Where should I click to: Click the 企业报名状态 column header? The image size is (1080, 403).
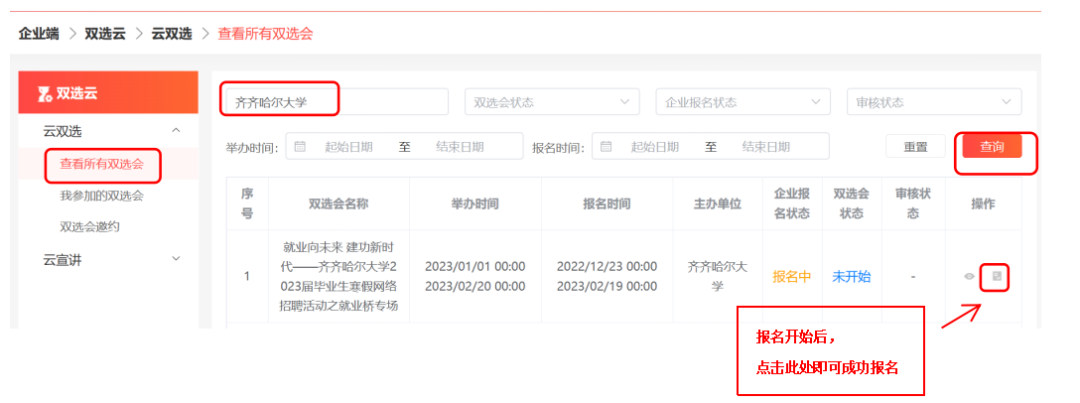(792, 203)
